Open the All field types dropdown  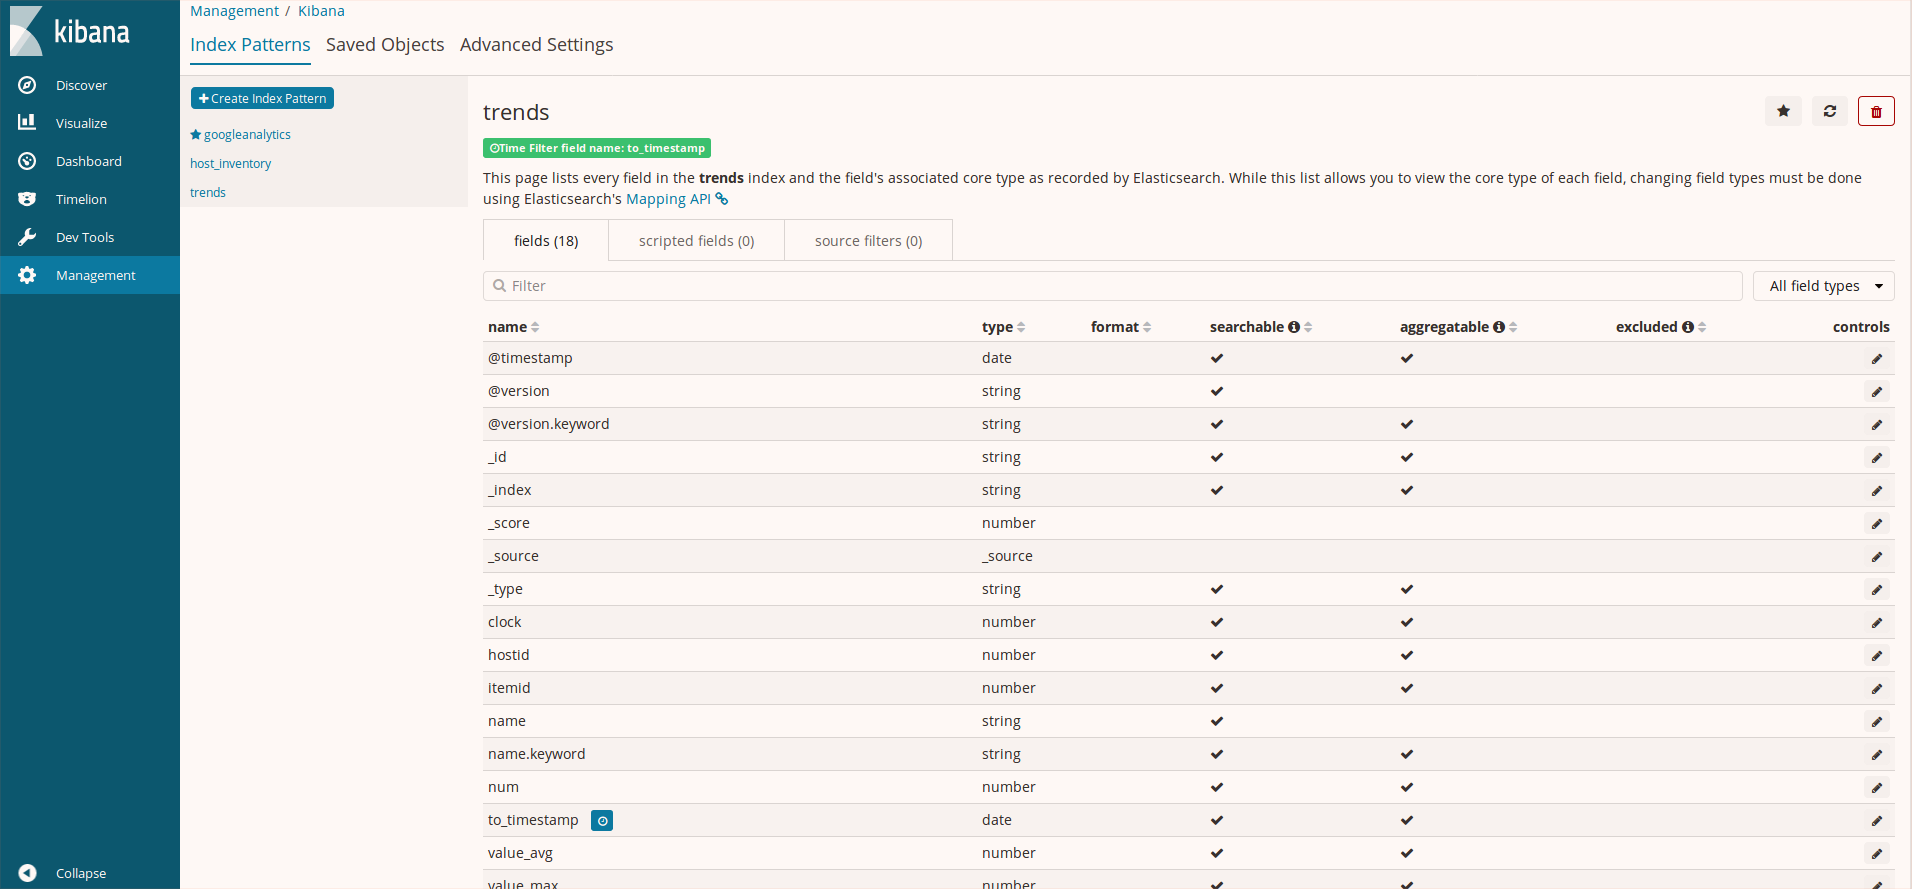(1824, 286)
